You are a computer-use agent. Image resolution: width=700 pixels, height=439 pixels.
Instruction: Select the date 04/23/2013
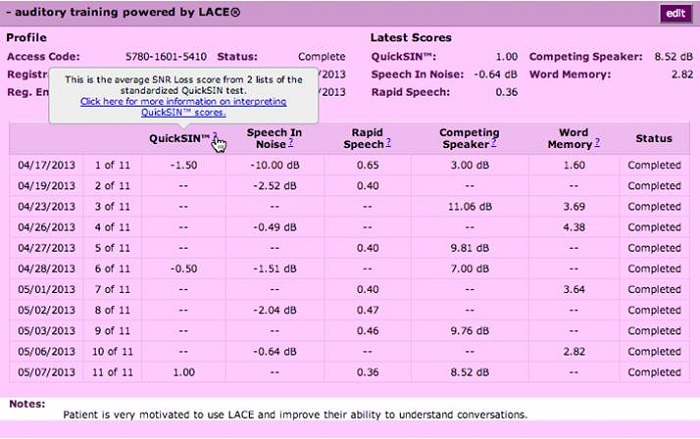coord(46,207)
